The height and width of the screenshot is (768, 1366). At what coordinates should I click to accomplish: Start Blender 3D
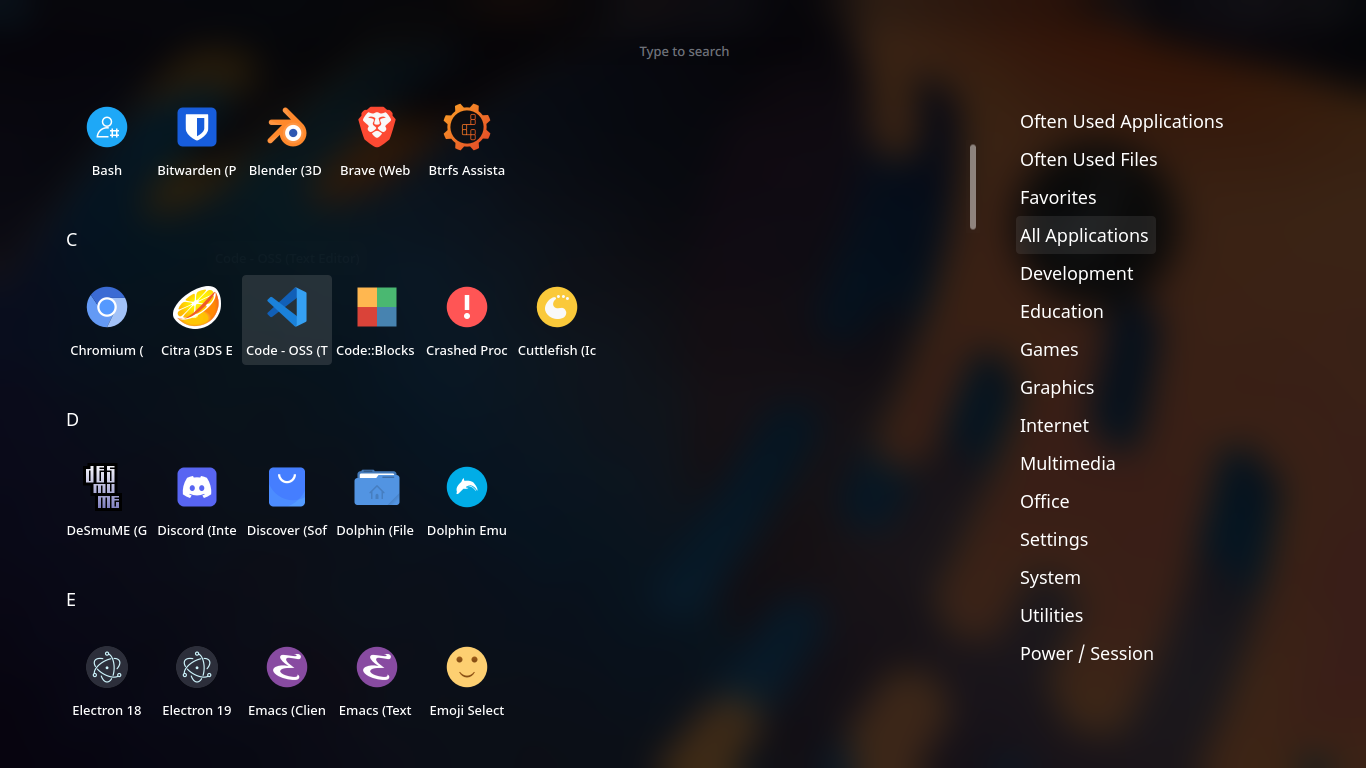(287, 140)
